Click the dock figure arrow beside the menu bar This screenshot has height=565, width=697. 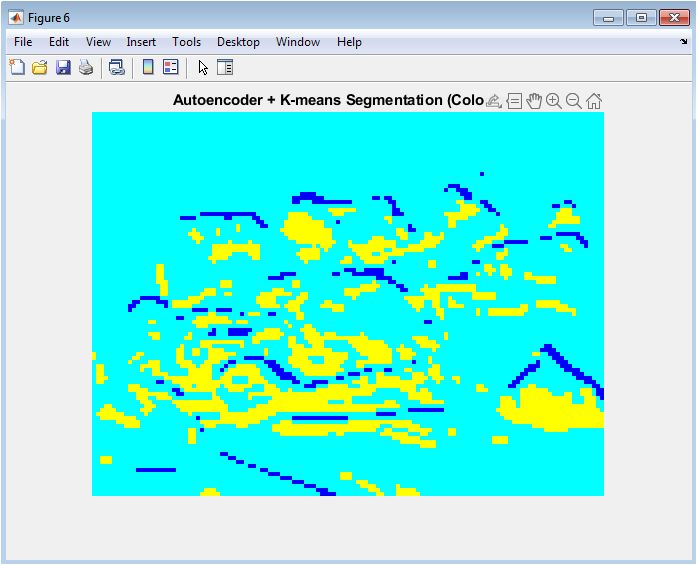[x=684, y=42]
